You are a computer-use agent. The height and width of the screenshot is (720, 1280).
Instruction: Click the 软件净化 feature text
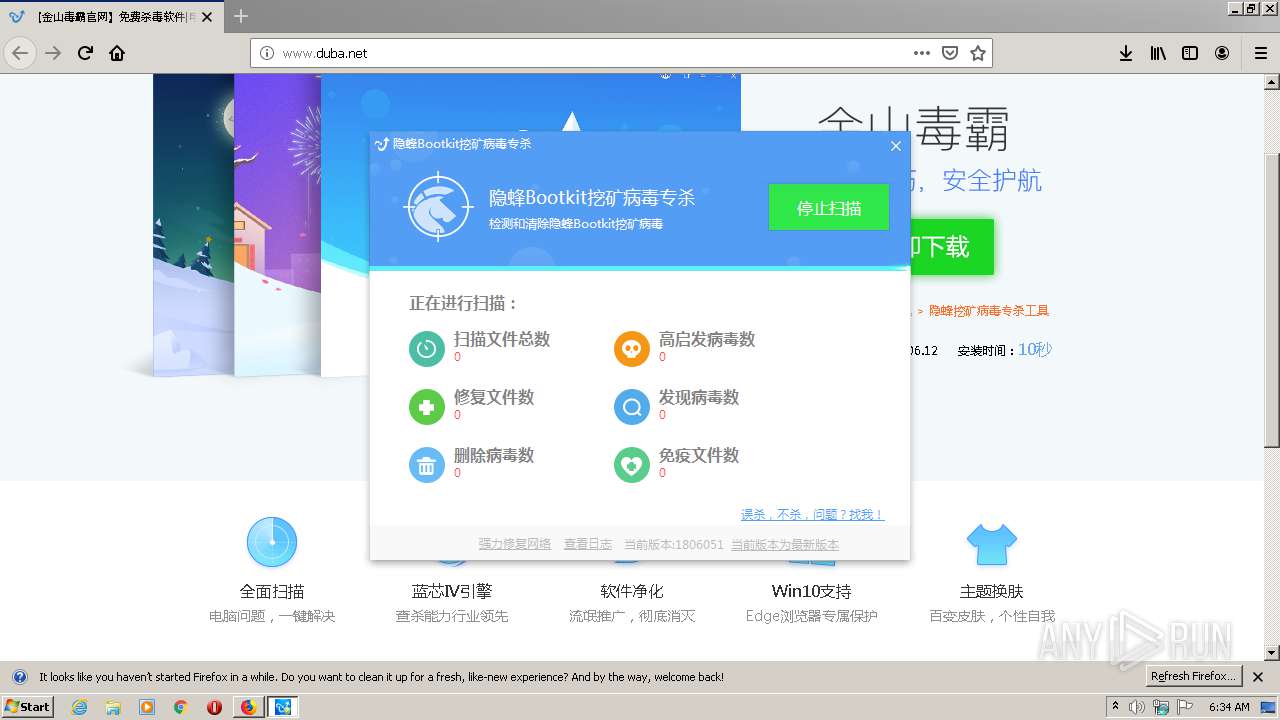point(632,591)
